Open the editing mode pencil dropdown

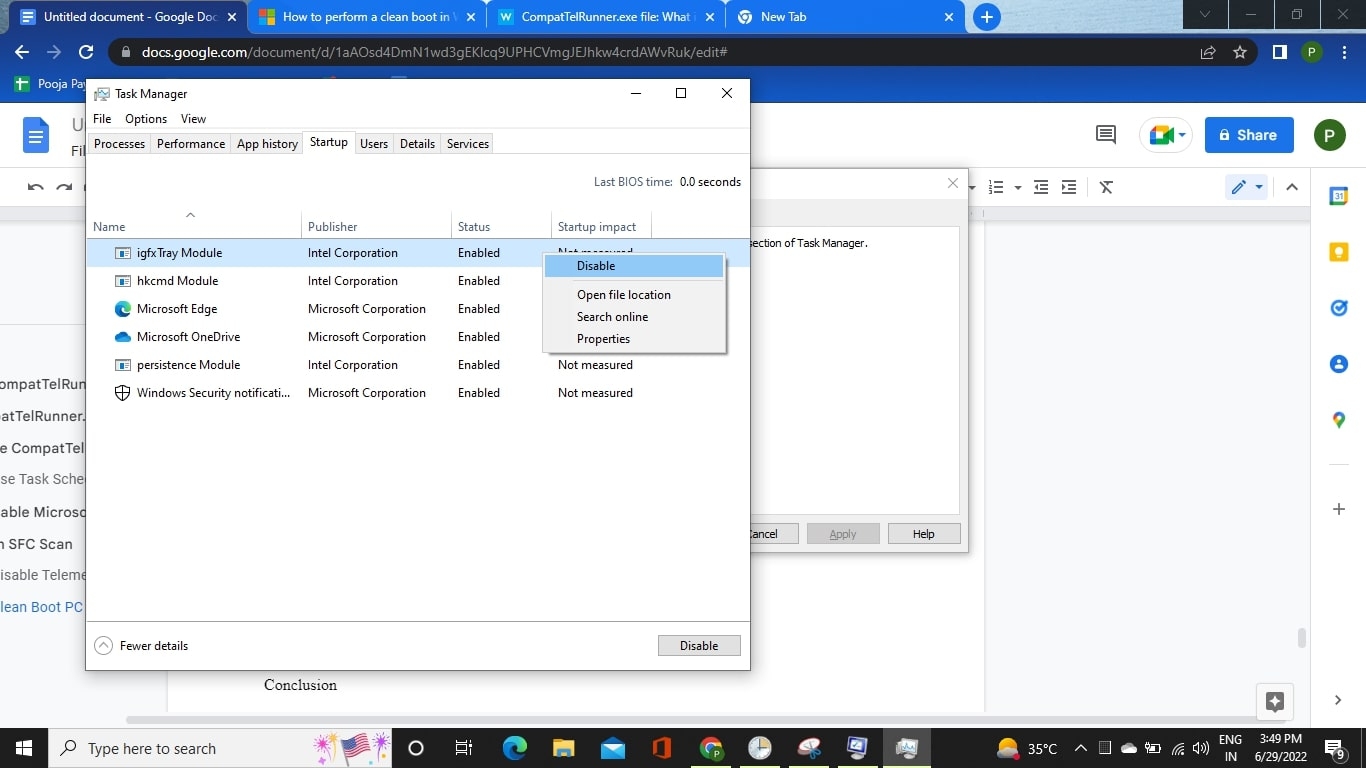1246,187
